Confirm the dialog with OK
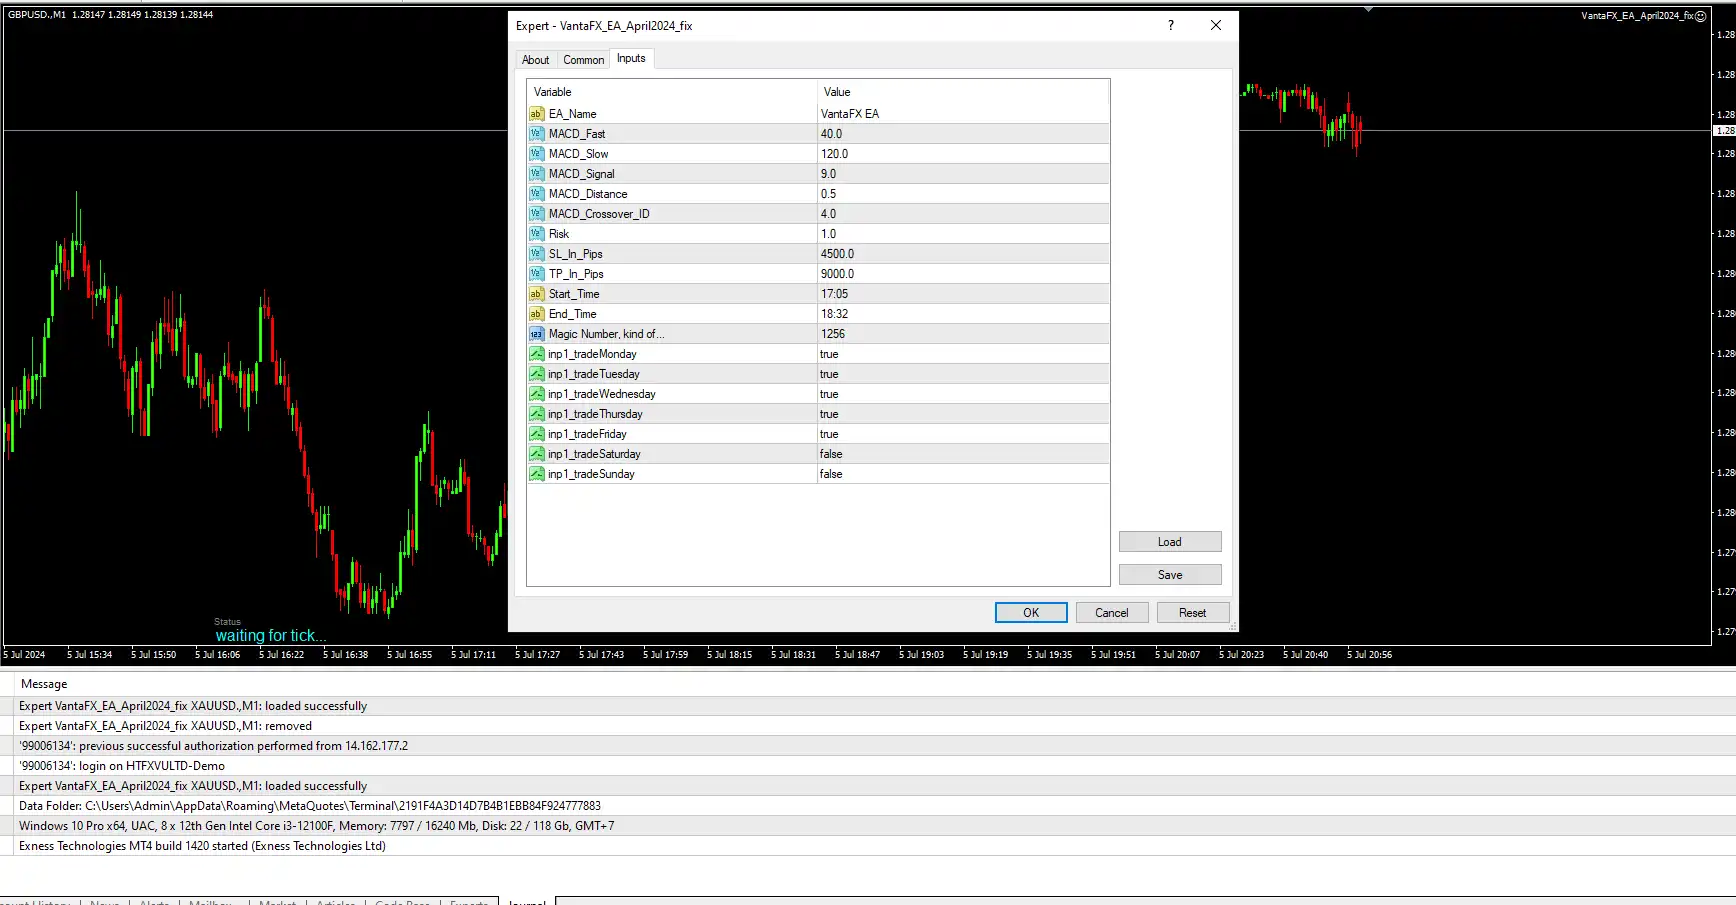This screenshot has height=905, width=1736. click(1031, 613)
